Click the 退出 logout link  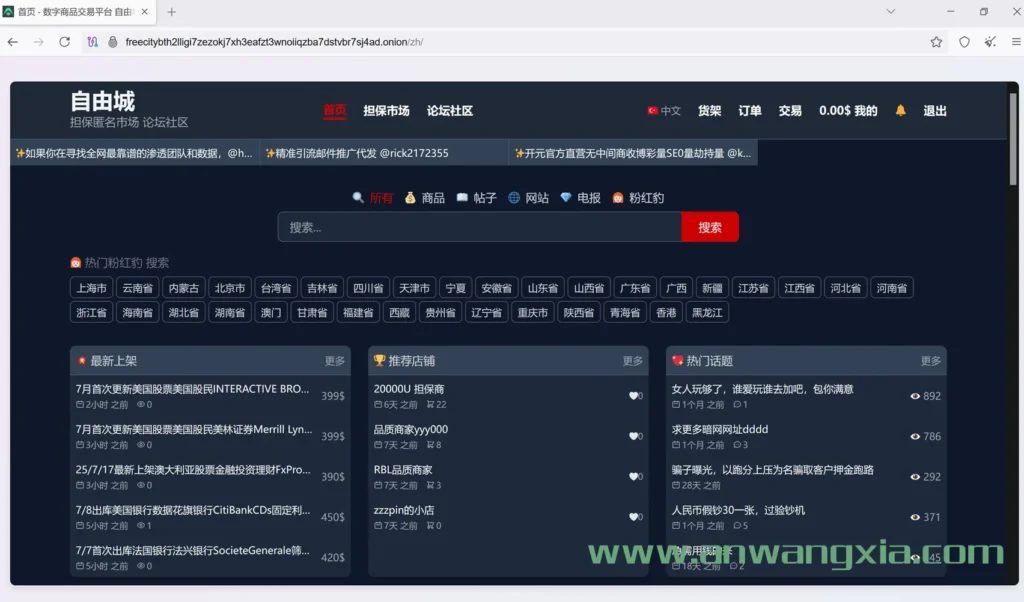(x=935, y=111)
